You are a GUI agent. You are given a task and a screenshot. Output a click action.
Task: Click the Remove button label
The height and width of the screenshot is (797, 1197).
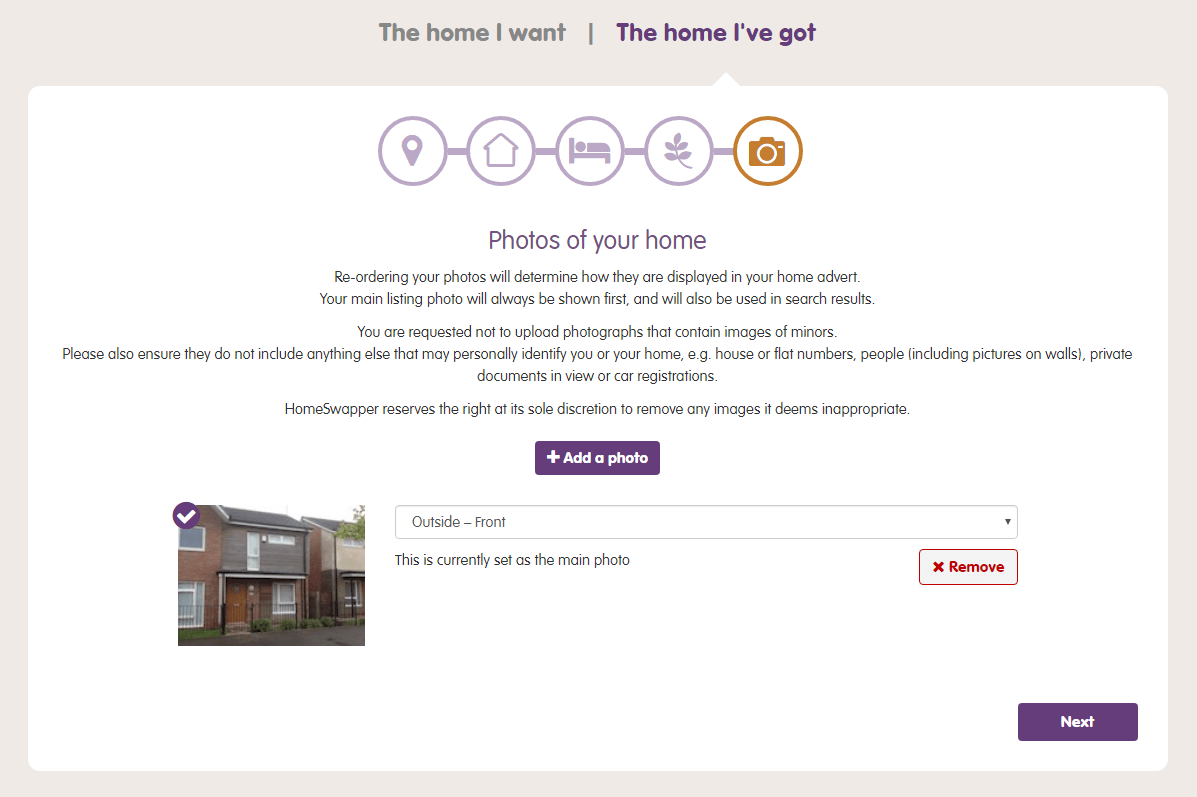coord(976,567)
